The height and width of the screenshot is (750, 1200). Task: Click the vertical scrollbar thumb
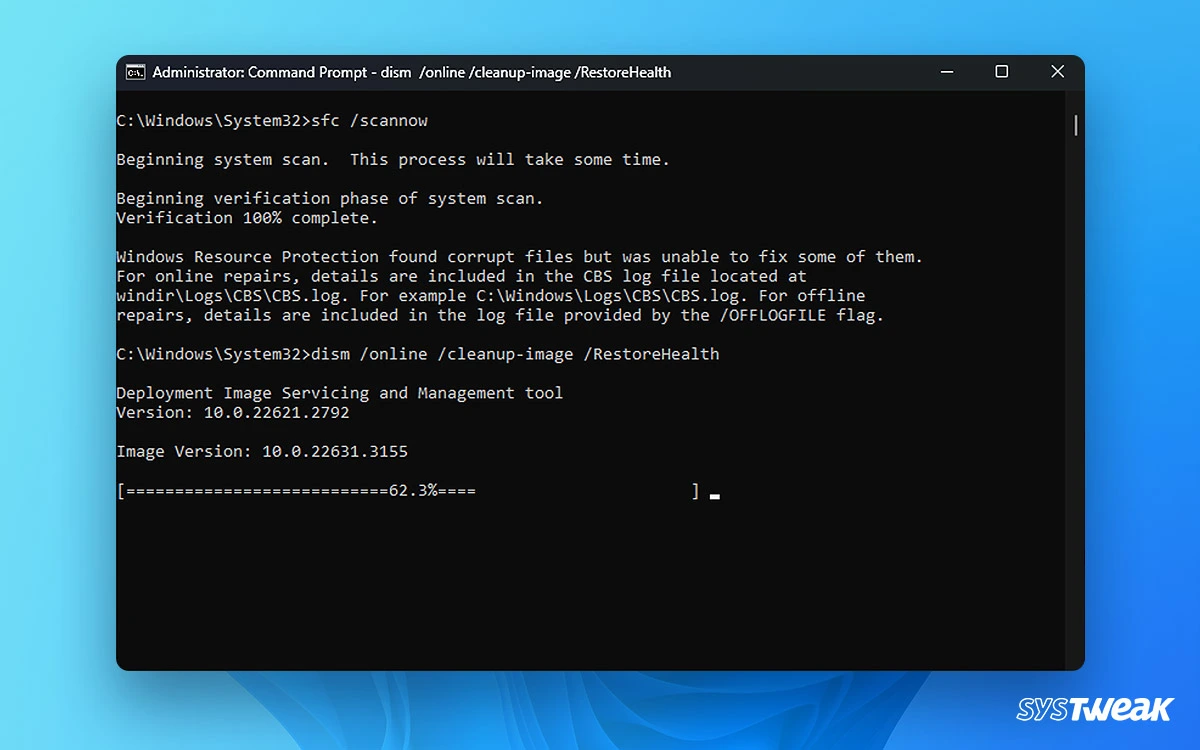click(1074, 126)
